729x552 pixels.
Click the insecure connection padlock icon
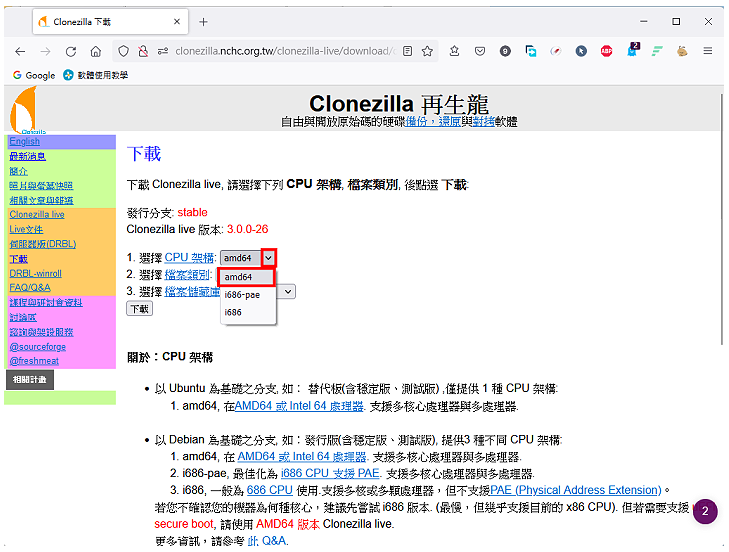pos(143,51)
